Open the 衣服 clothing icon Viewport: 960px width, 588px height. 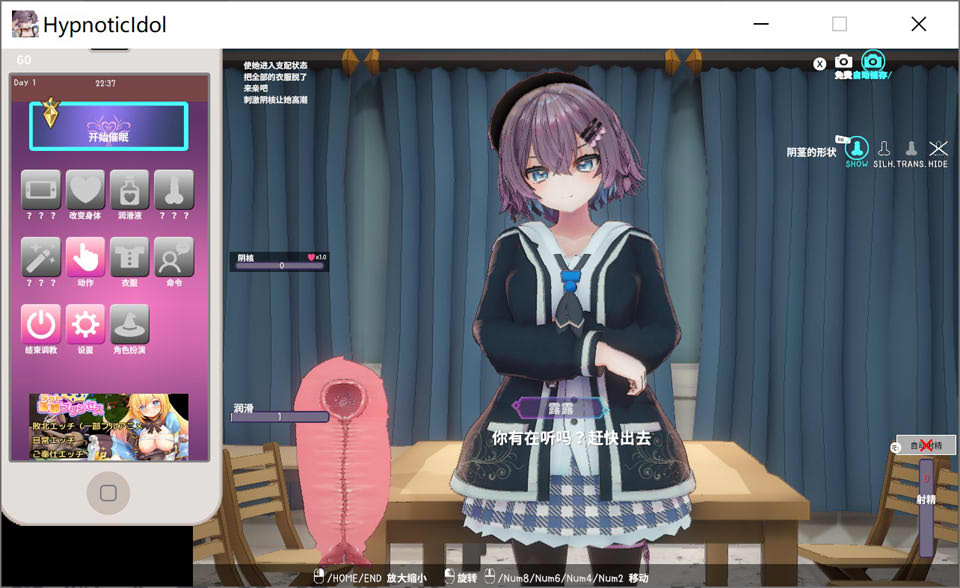tap(129, 257)
